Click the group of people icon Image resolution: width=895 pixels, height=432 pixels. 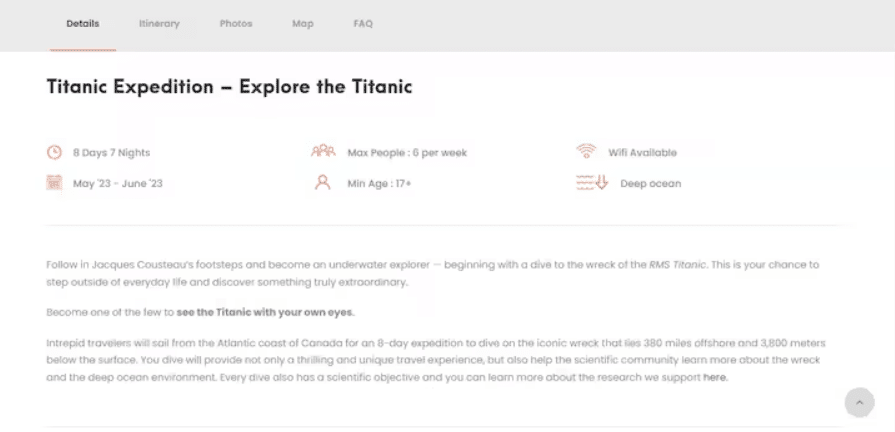[323, 151]
